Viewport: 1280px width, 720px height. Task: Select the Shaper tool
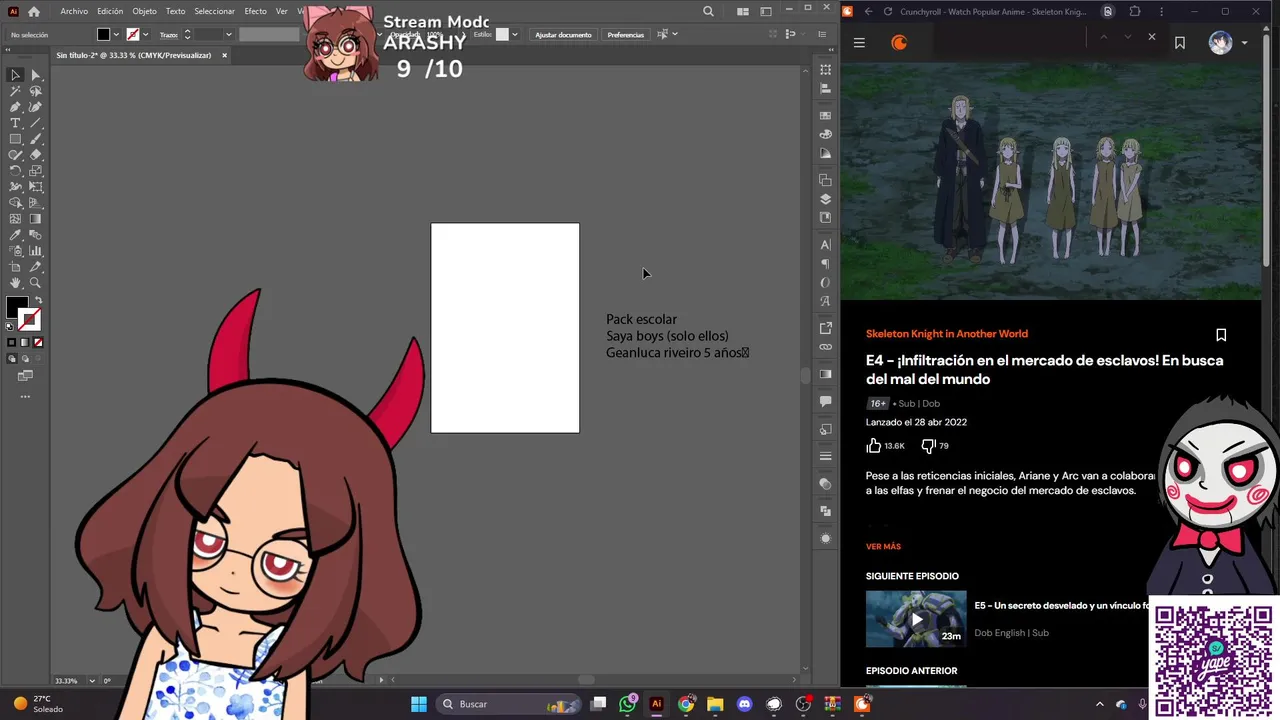coord(15,155)
